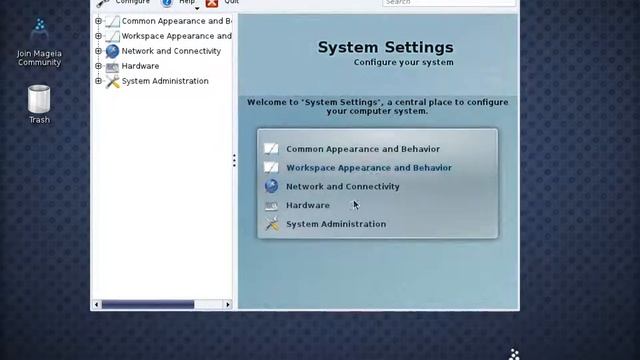Open System Administration link in the welcome panel
Image resolution: width=640 pixels, height=360 pixels.
(x=336, y=224)
